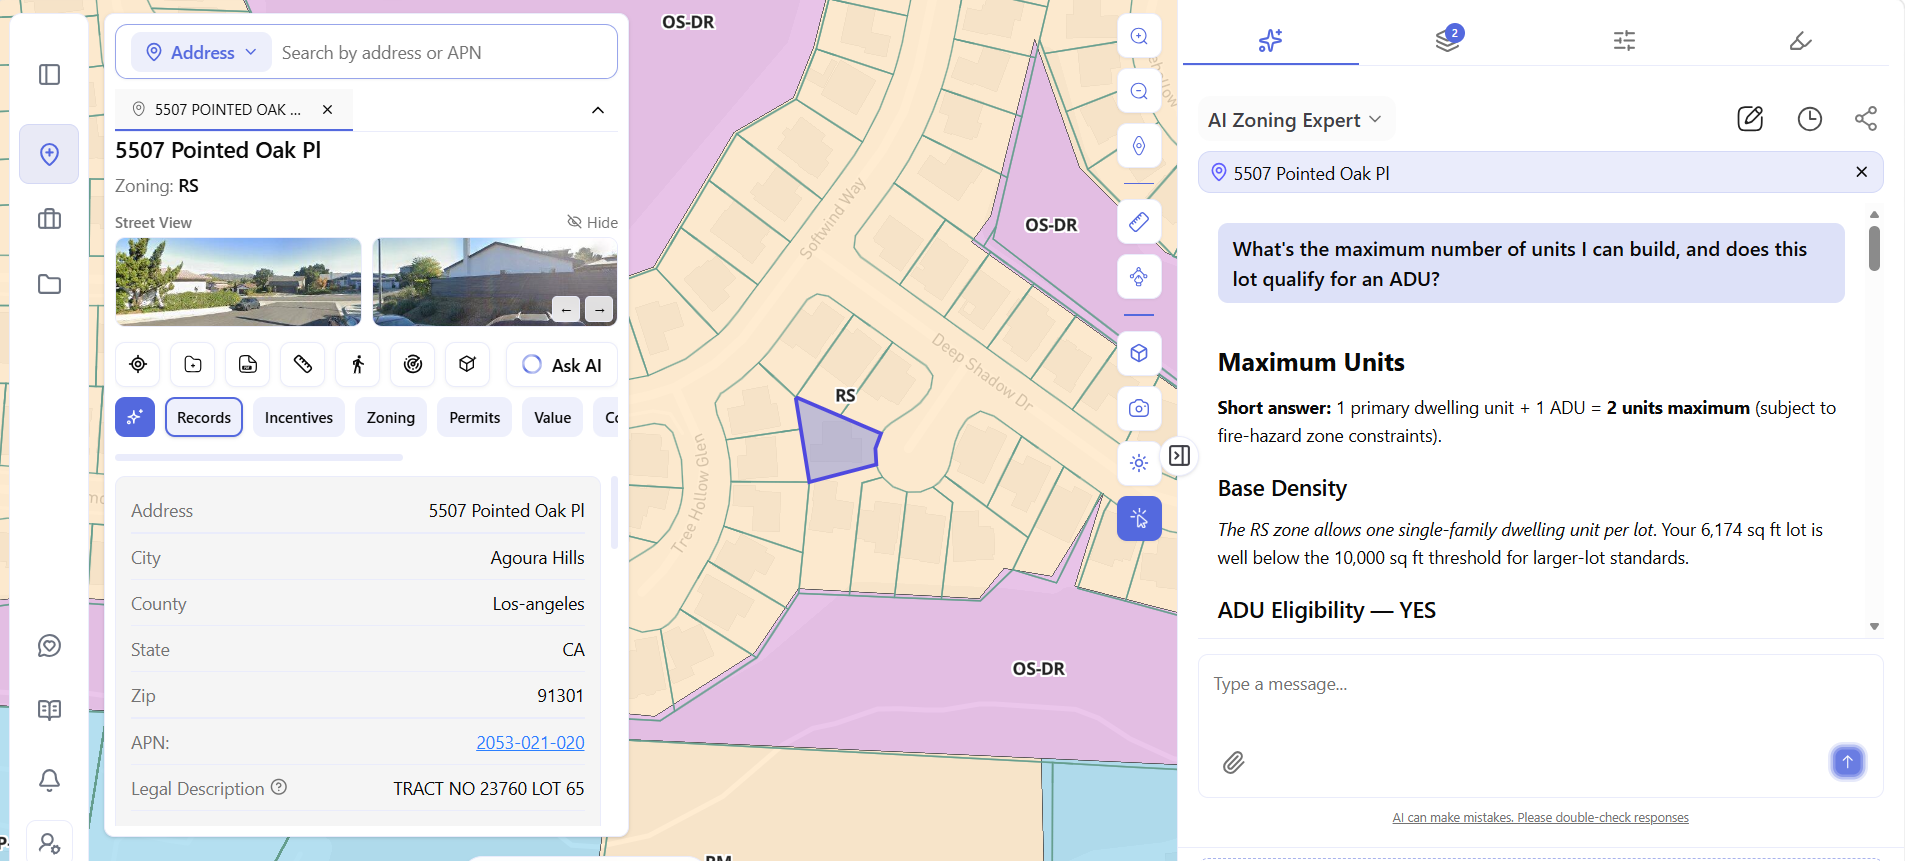Open the folder icon in left sidebar
The height and width of the screenshot is (861, 1905).
tap(49, 284)
